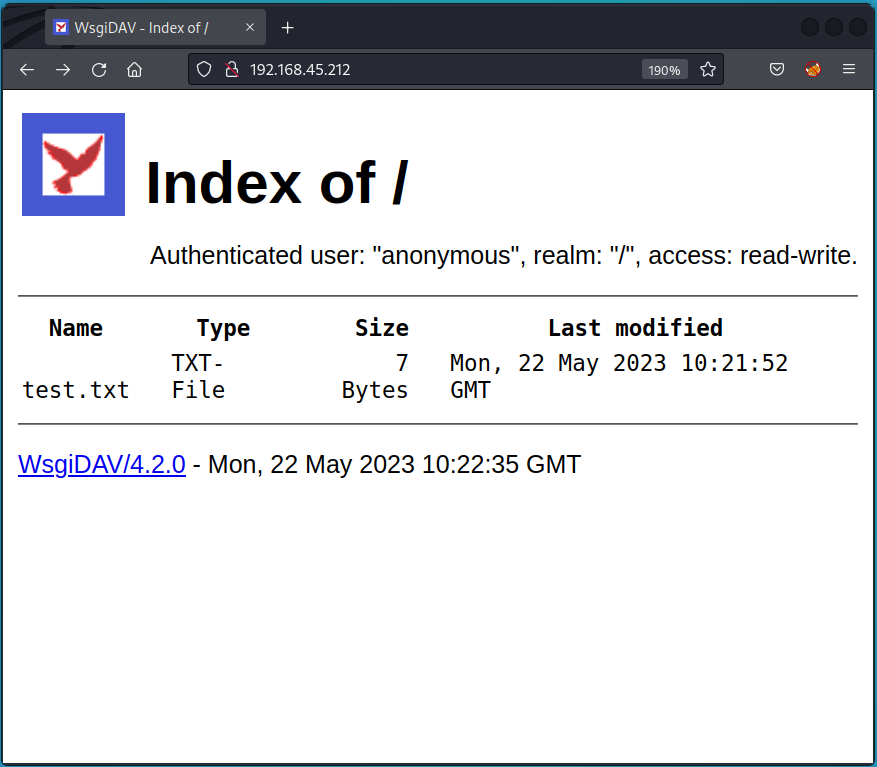Viewport: 877px width, 767px height.
Task: Open the tracking protection shield icon
Action: coord(205,70)
